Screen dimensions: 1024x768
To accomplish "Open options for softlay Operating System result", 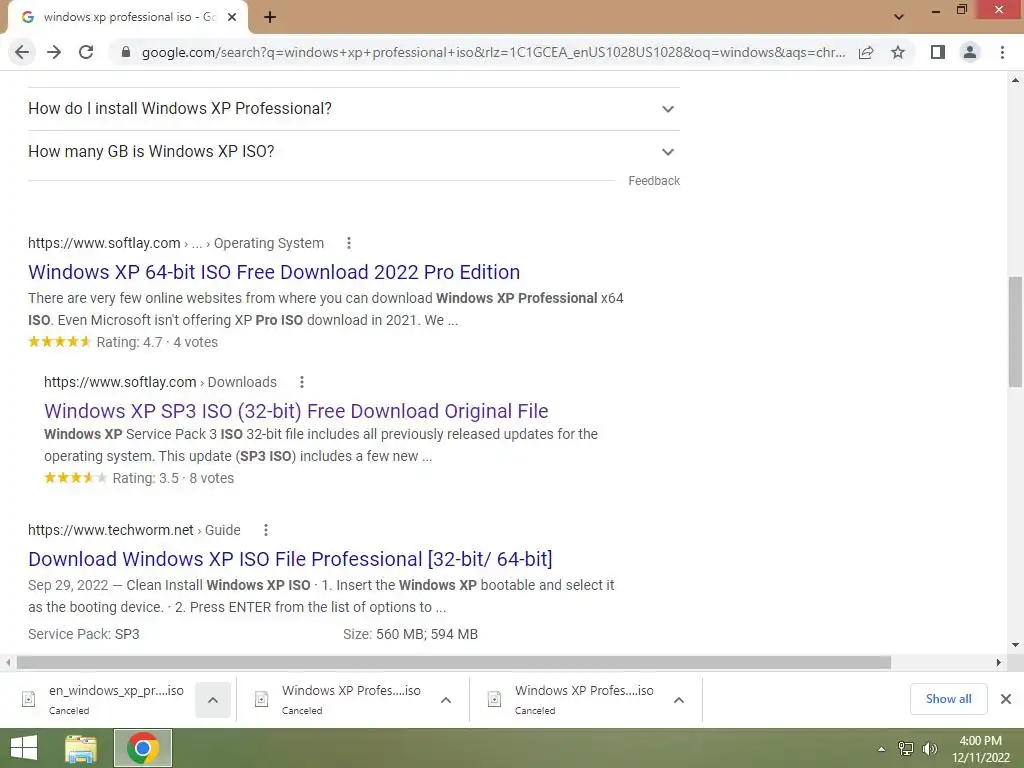I will pos(349,243).
